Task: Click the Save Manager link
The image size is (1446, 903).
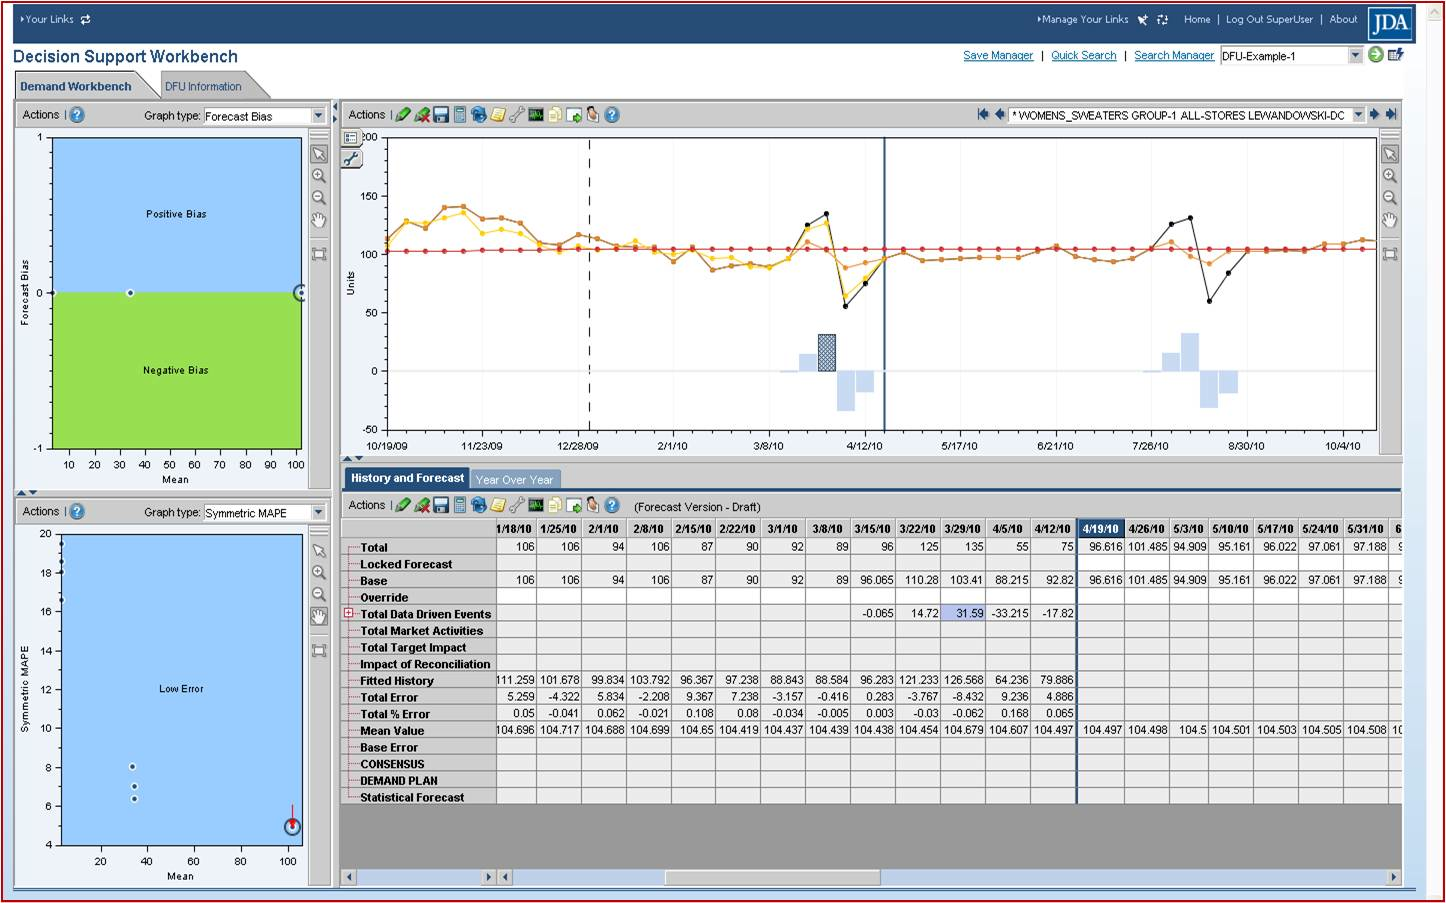Action: click(998, 56)
